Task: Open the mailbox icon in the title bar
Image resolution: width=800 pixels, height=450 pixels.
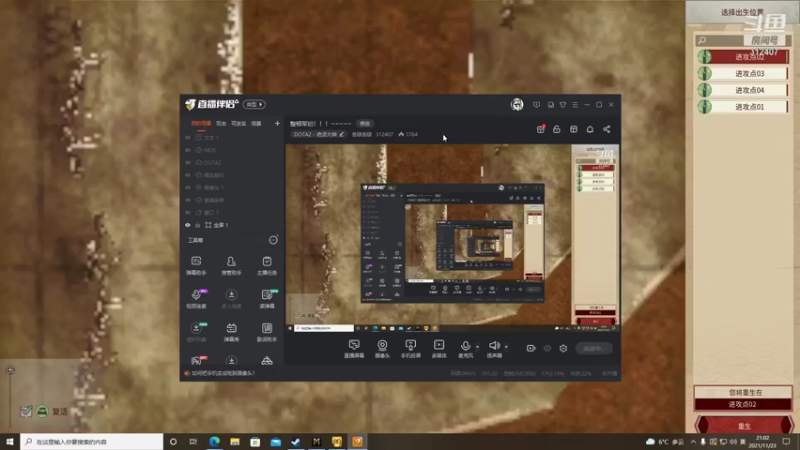Action: point(551,105)
